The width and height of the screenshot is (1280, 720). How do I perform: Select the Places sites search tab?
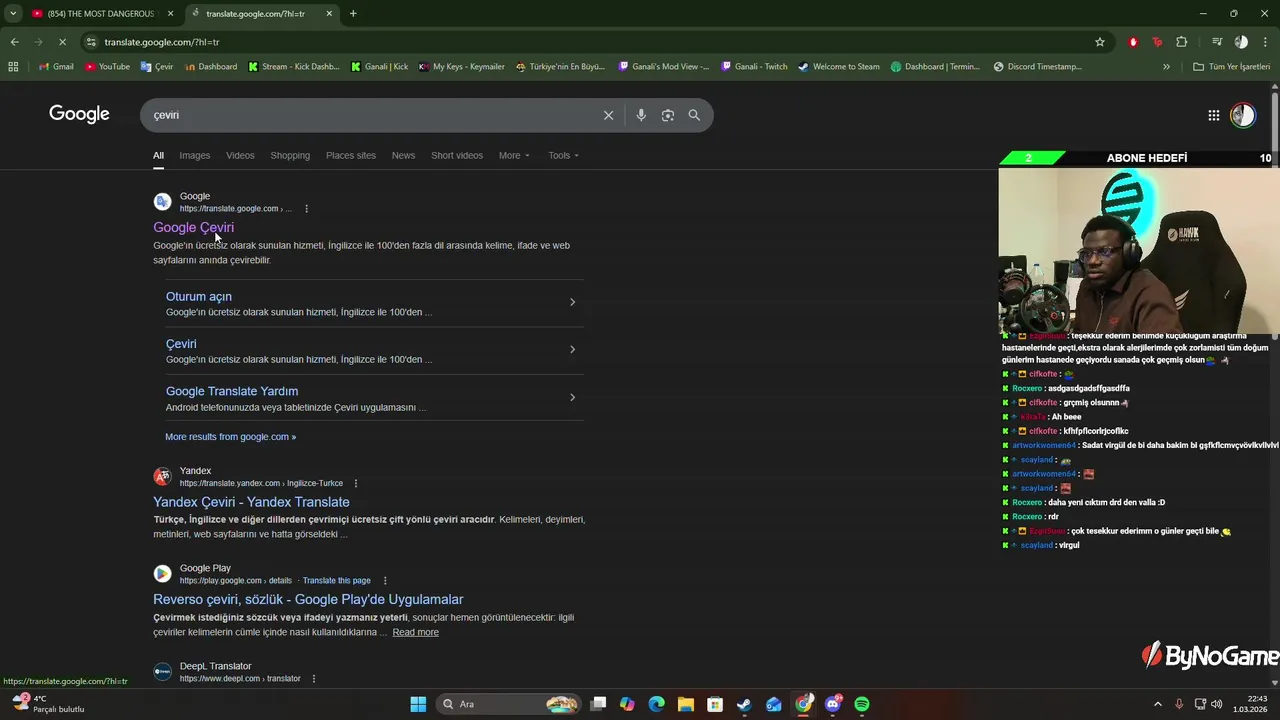351,155
